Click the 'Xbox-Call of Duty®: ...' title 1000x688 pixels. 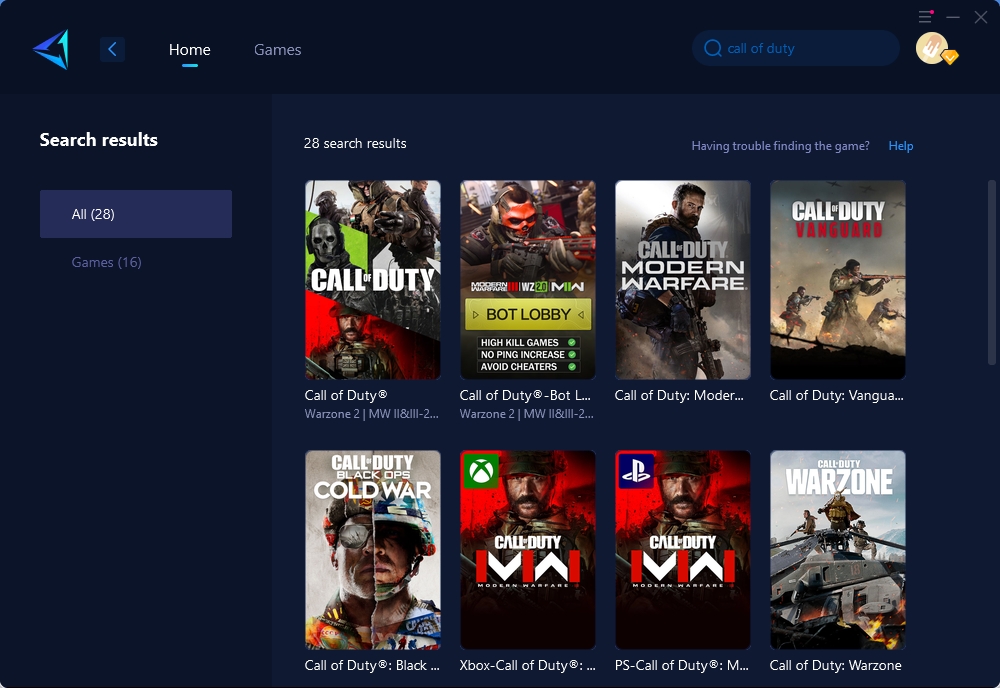[x=527, y=665]
